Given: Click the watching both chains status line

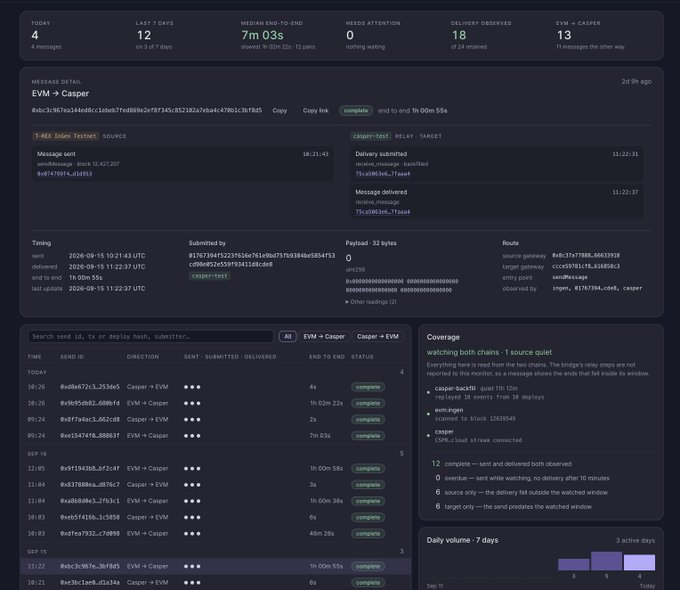Looking at the screenshot, I should click(x=489, y=352).
